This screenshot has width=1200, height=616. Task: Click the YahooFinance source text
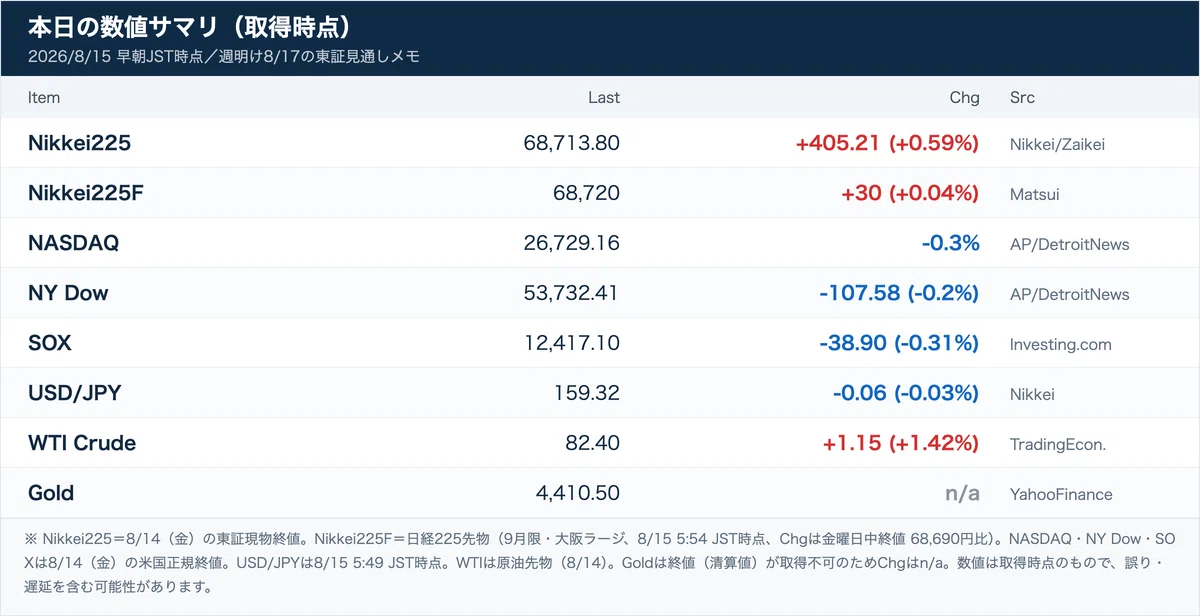click(1061, 494)
